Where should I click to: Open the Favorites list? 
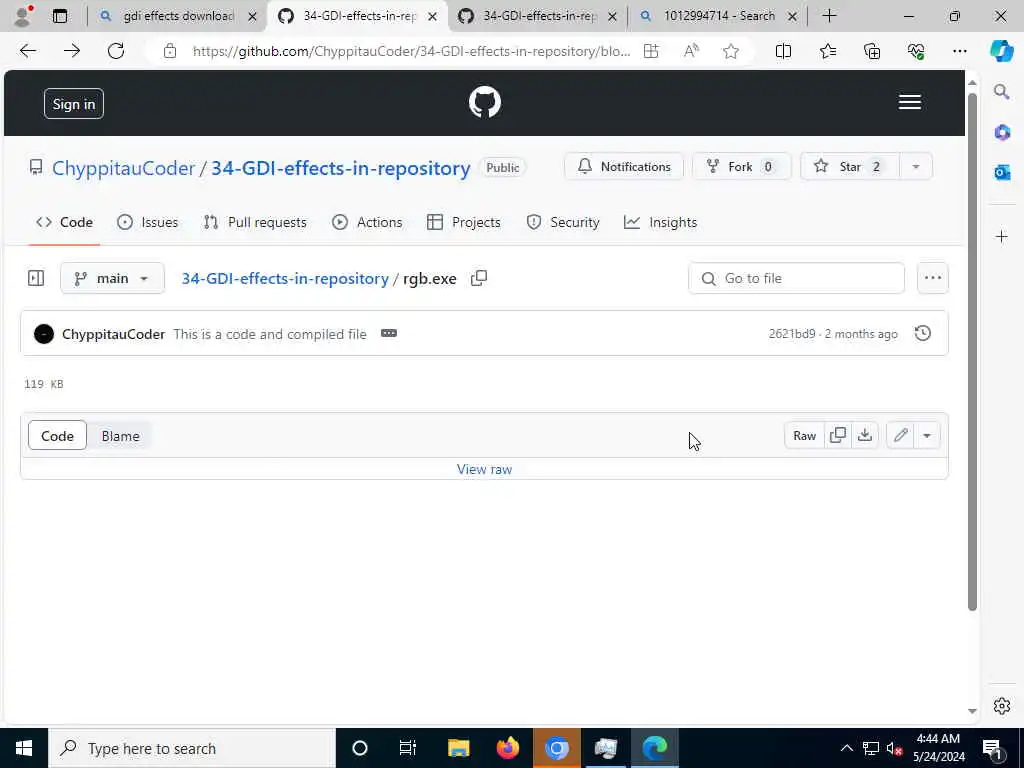[827, 51]
